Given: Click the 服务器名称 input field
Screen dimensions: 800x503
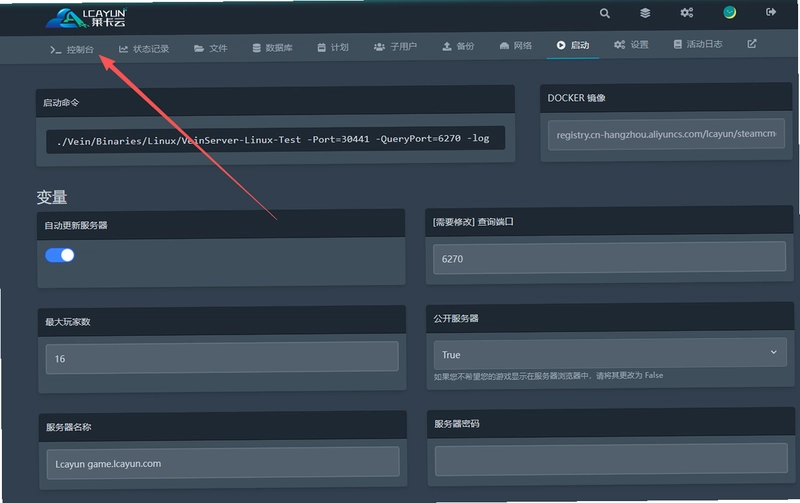Looking at the screenshot, I should click(x=223, y=463).
